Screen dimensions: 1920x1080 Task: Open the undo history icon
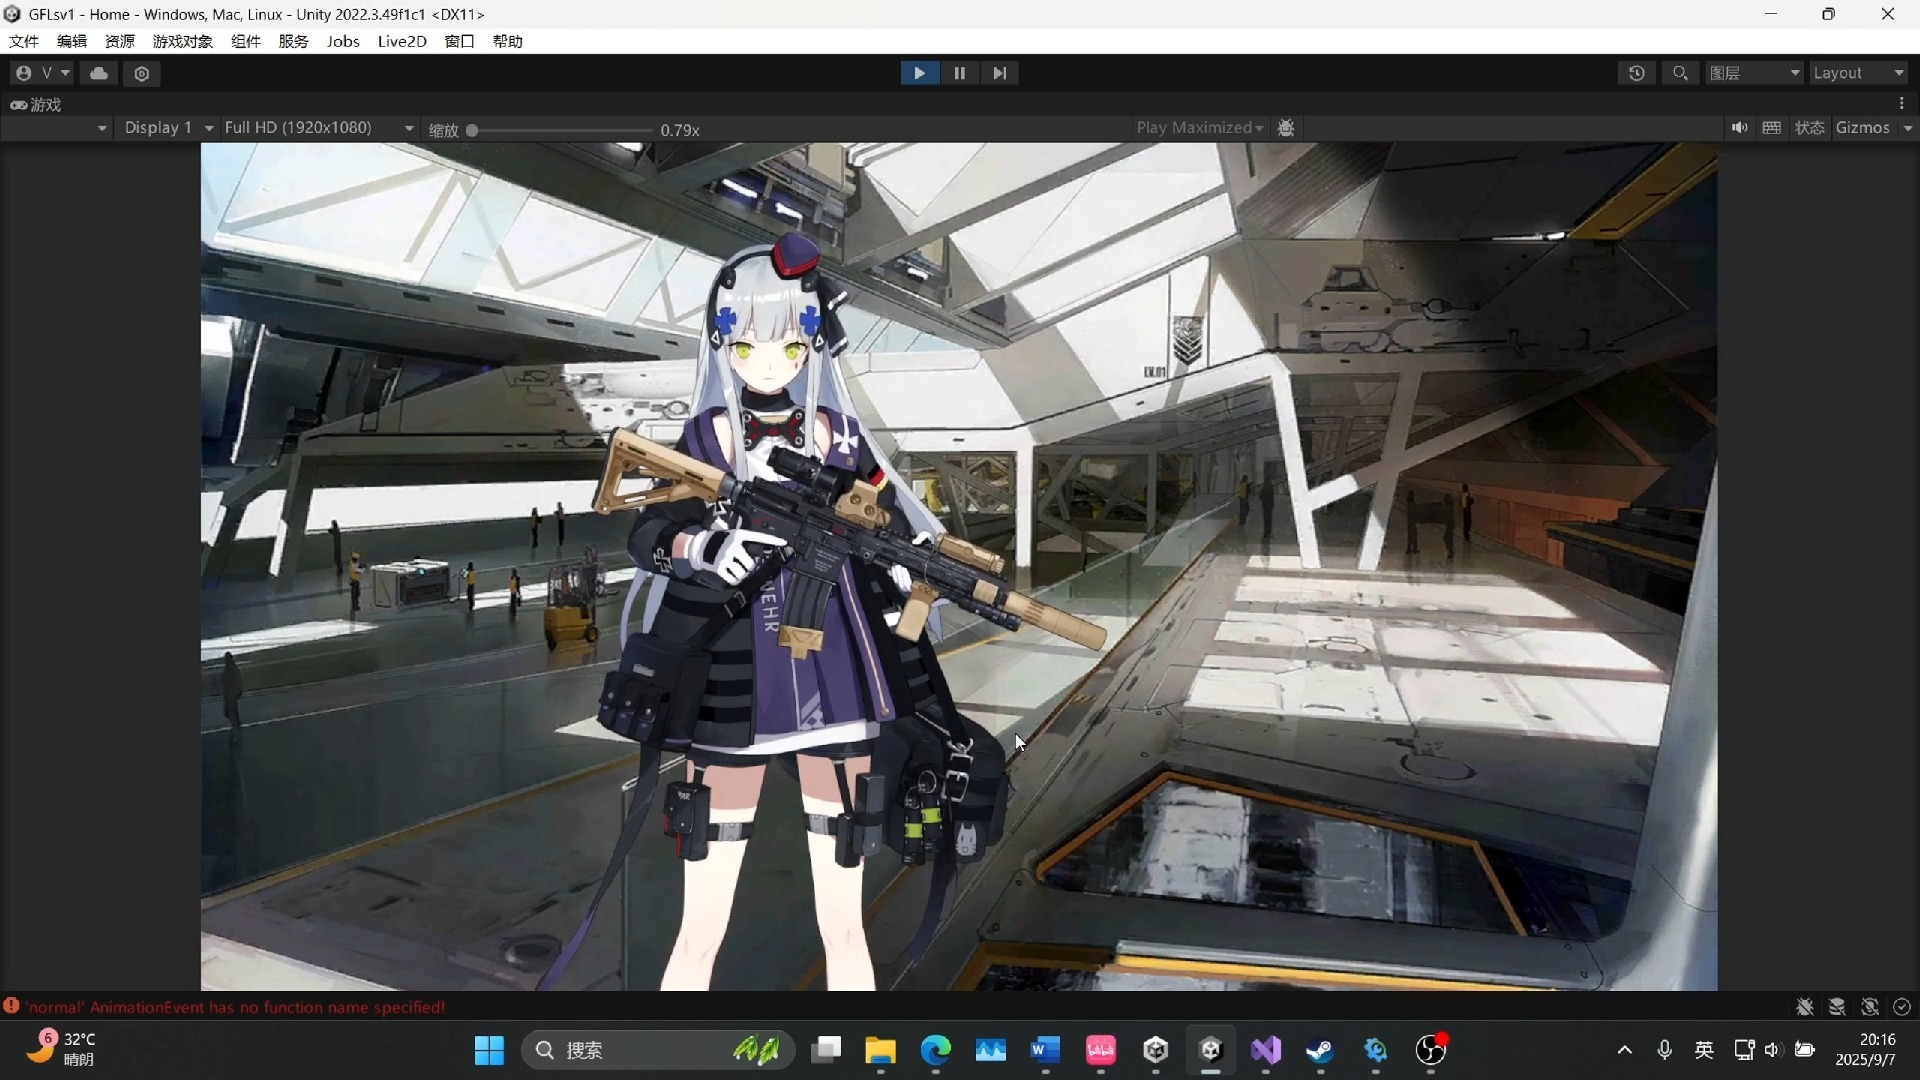tap(1637, 73)
